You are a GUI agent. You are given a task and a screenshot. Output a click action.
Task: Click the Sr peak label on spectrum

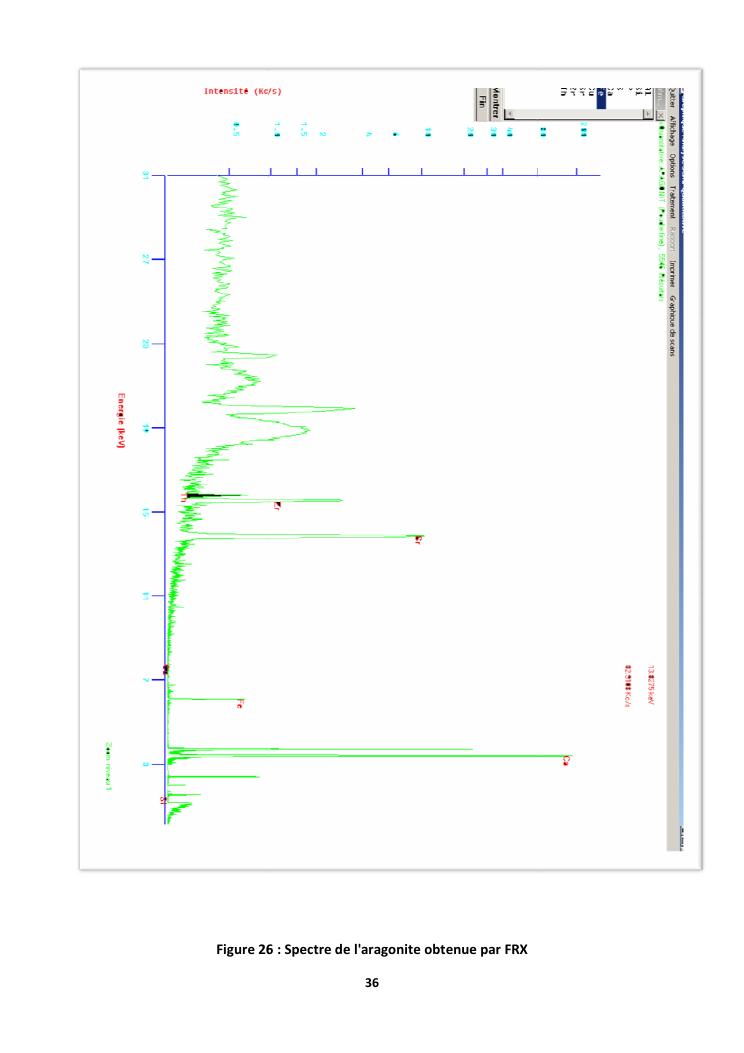pyautogui.click(x=418, y=540)
